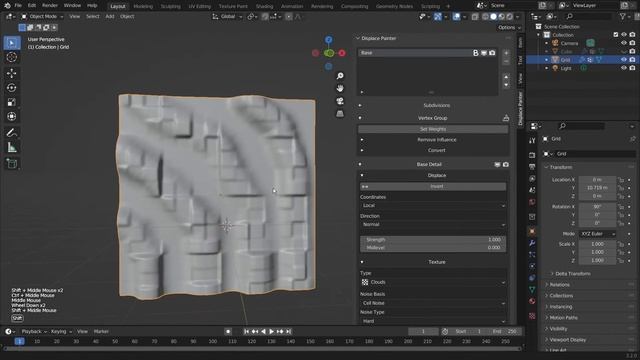Move layer up arrow in list

[x=506, y=77]
